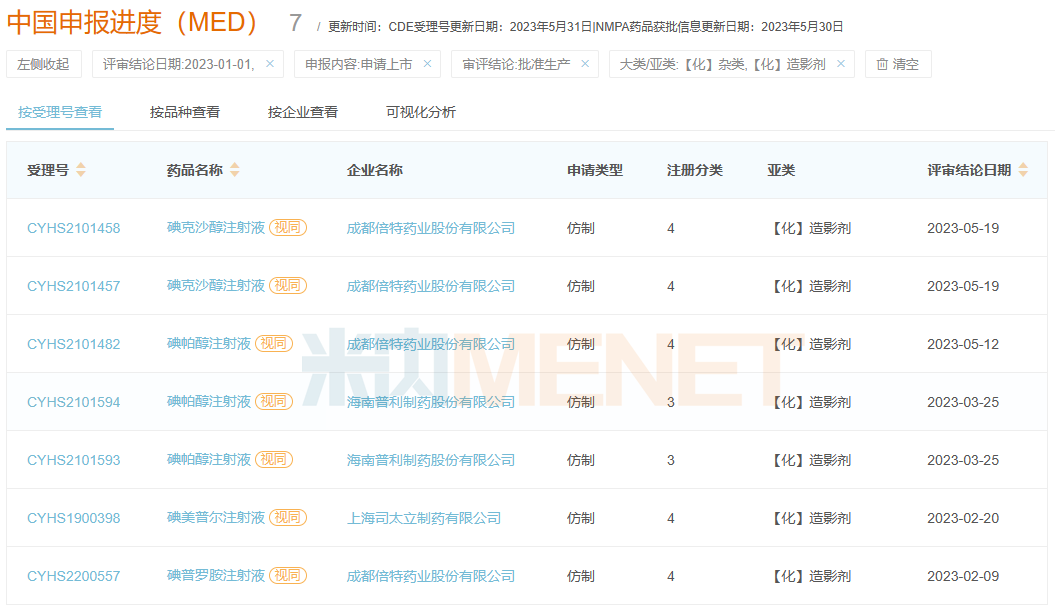The width and height of the screenshot is (1055, 616).
Task: Sort by 药品名称 column arrows
Action: click(235, 170)
